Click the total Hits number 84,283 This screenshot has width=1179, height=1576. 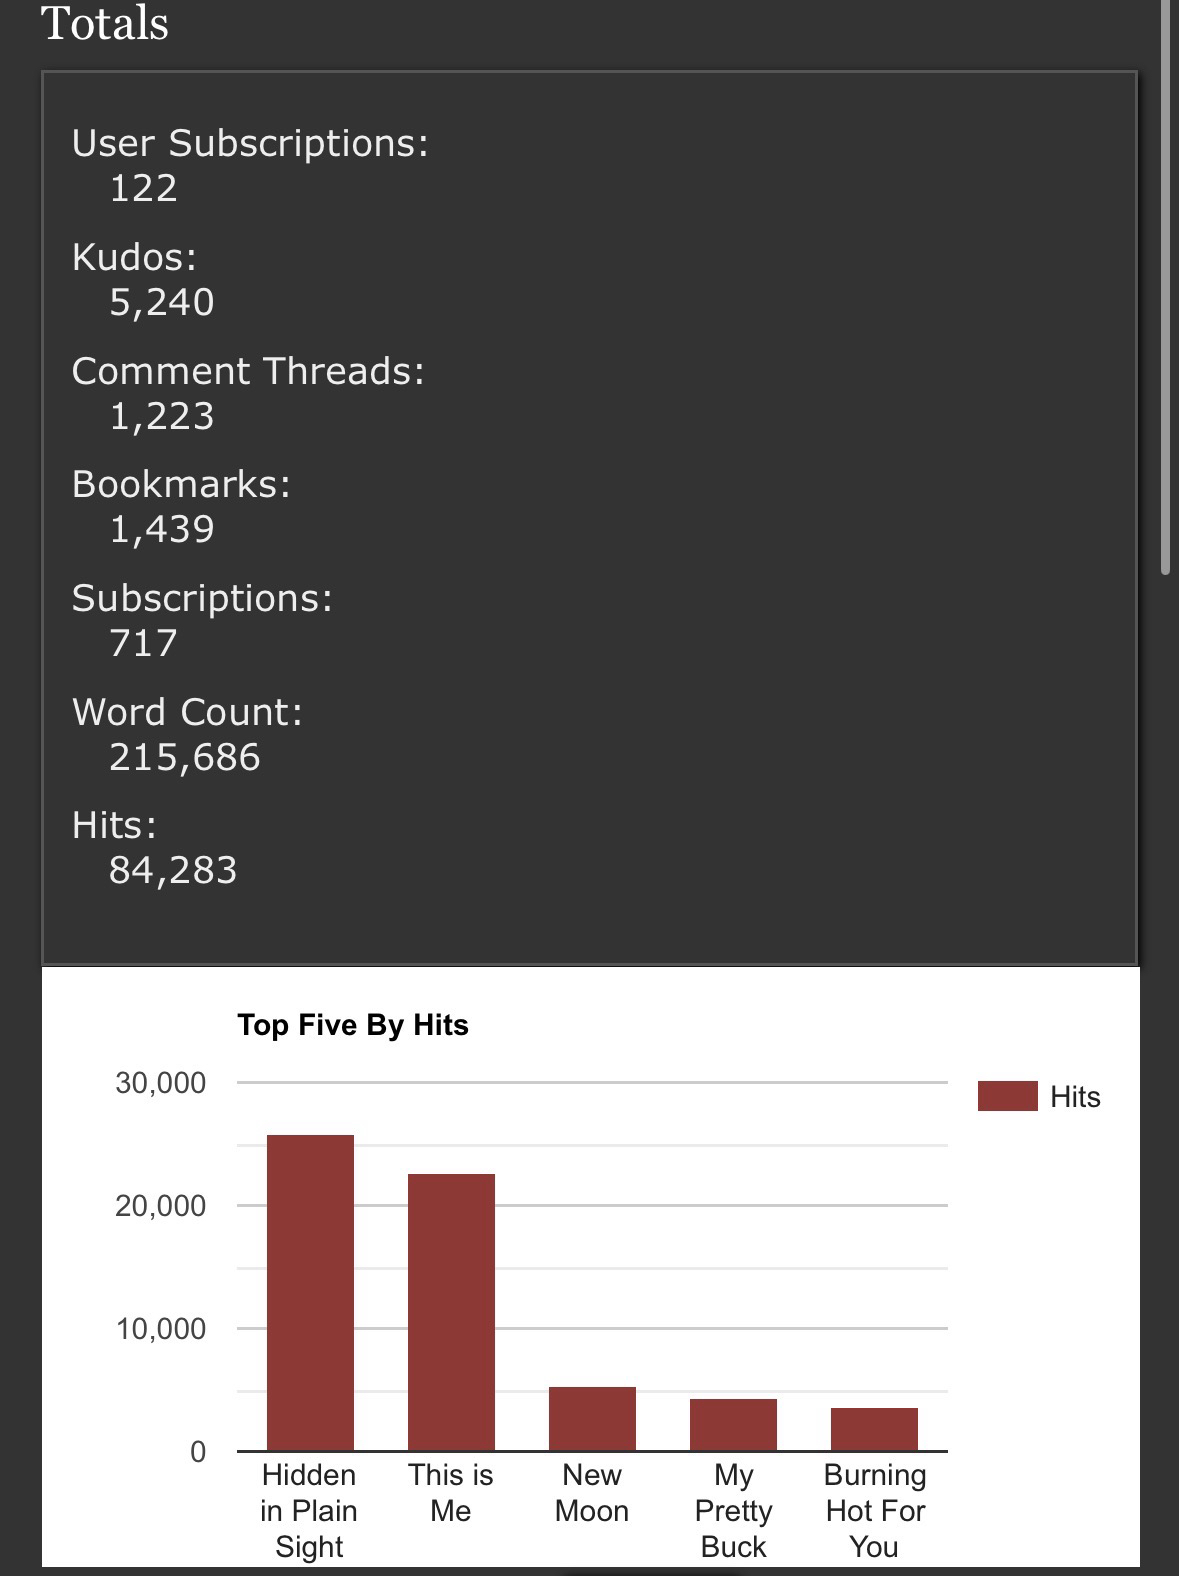173,870
